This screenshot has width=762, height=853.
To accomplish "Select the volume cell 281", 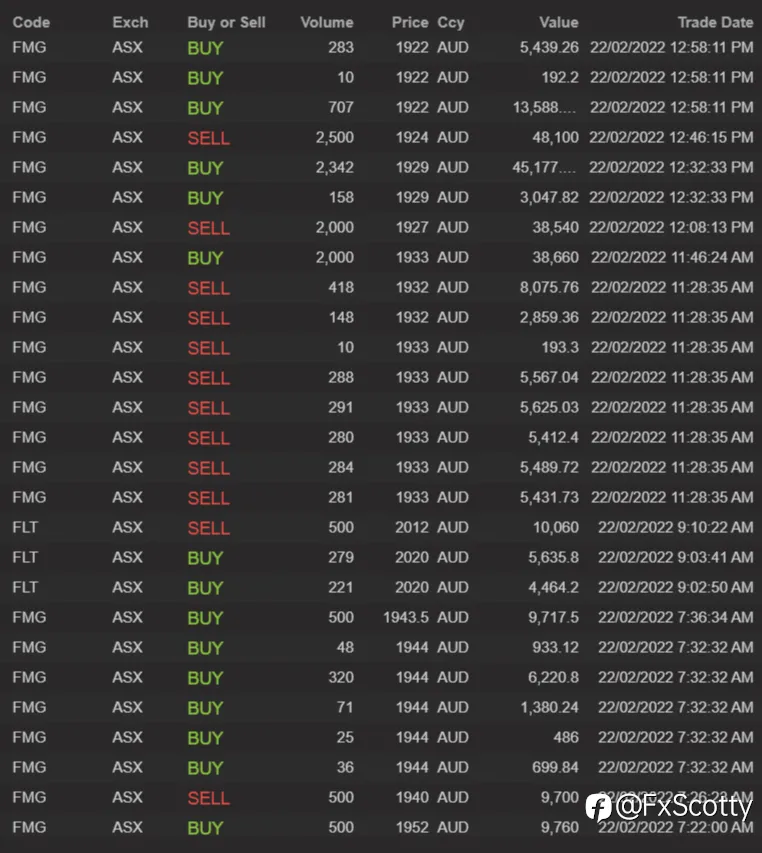I will pos(341,497).
